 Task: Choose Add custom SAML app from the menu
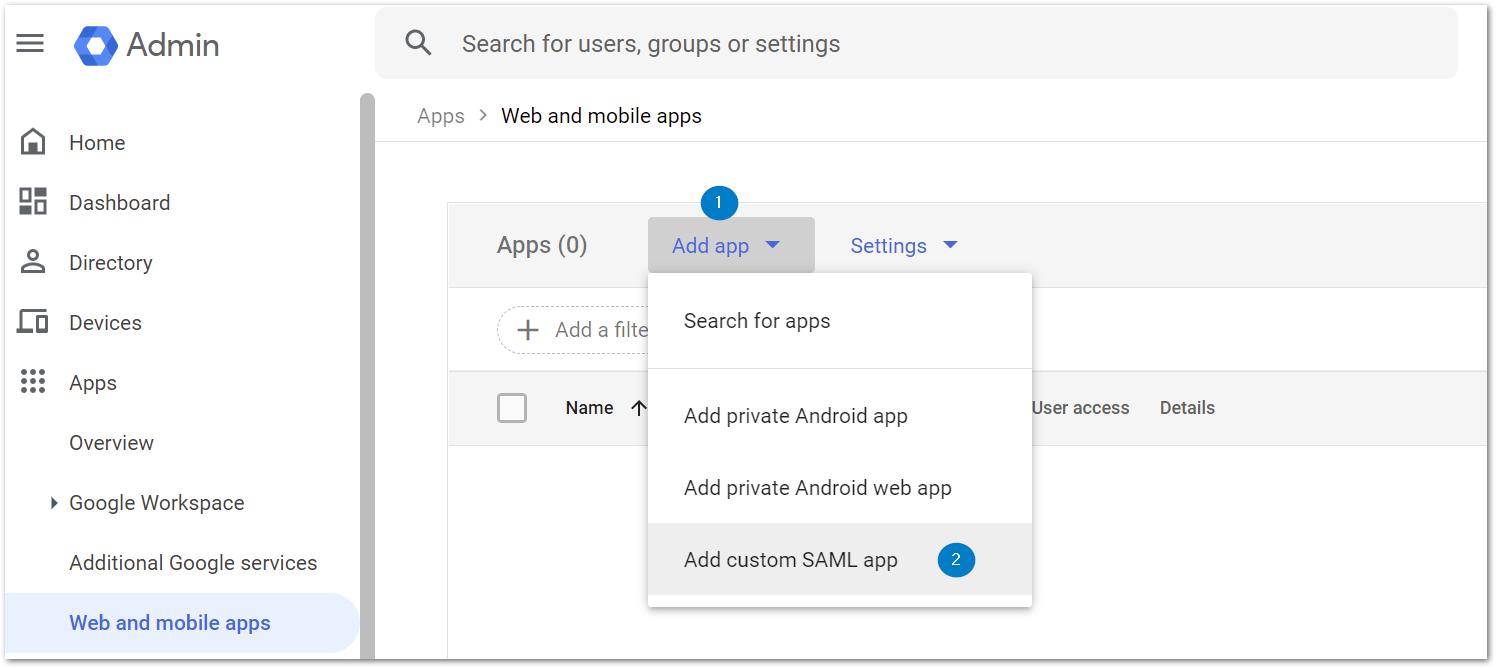tap(790, 559)
